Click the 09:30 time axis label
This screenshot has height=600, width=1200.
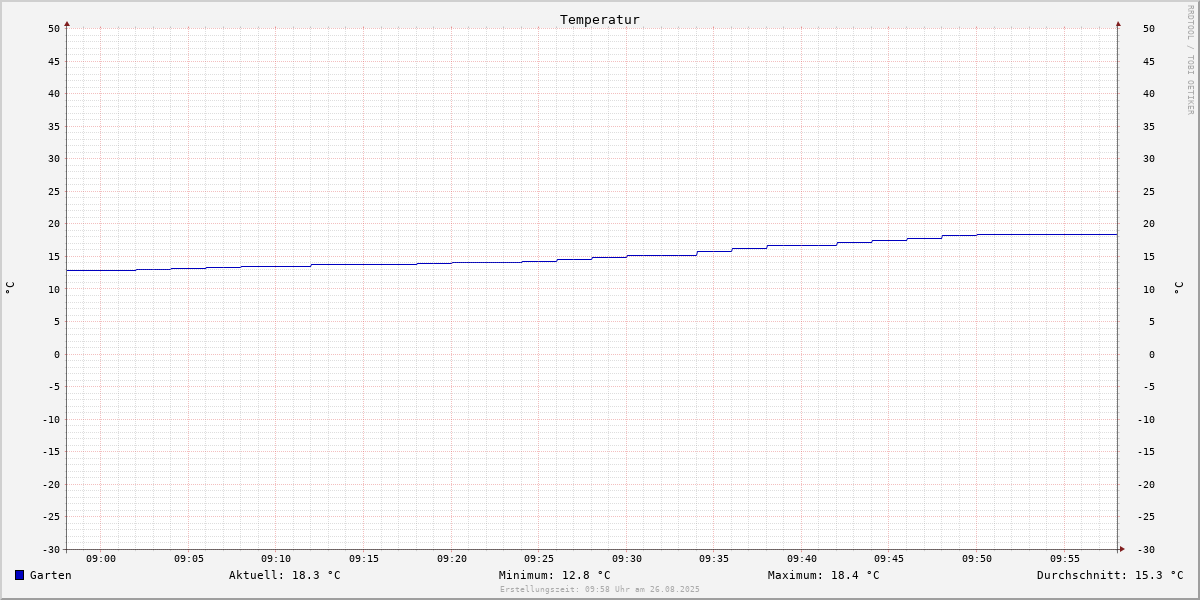[627, 559]
